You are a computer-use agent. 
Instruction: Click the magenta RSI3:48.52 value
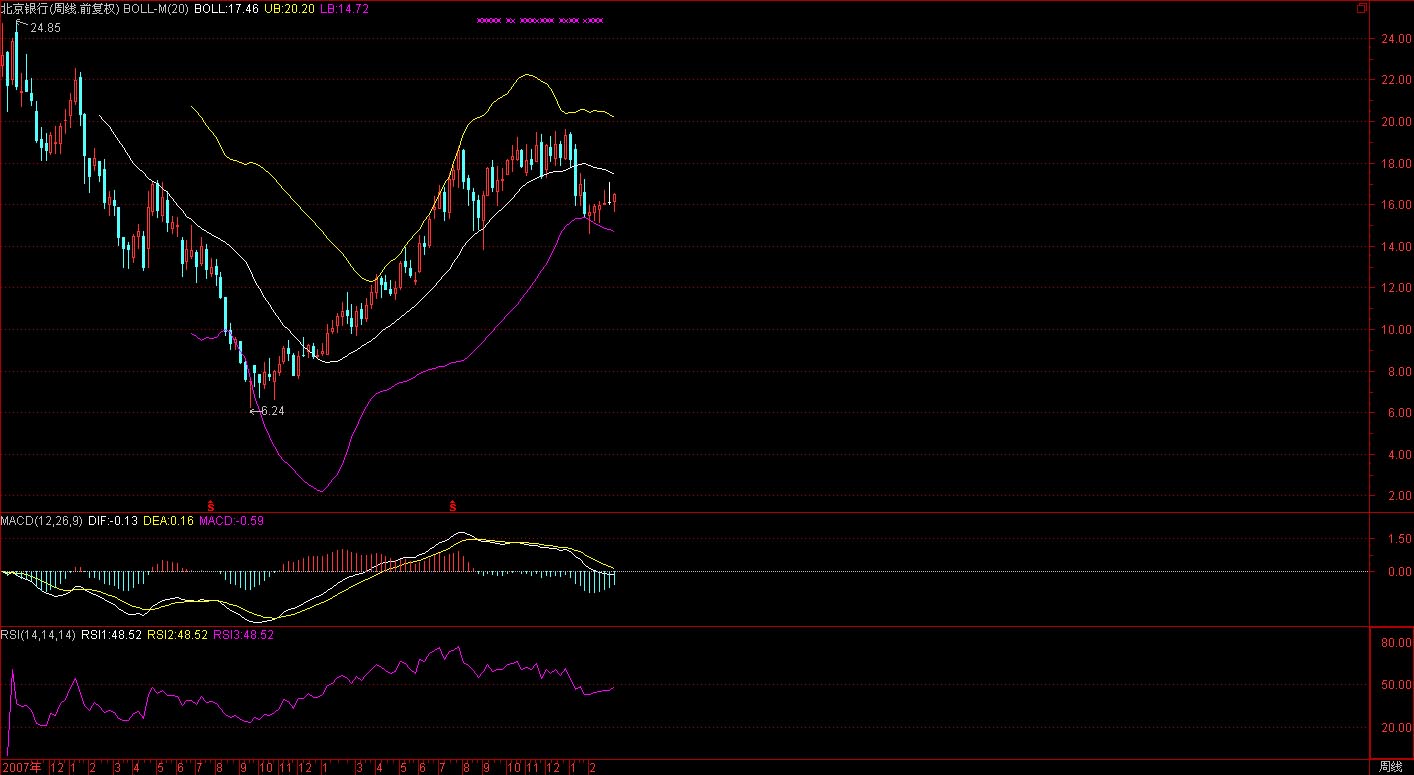tap(244, 634)
